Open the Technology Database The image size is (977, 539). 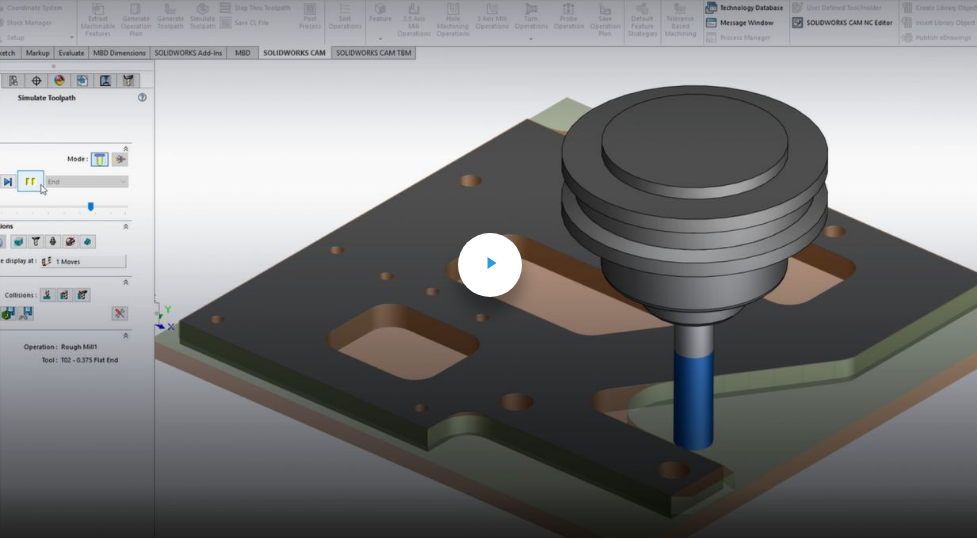[744, 8]
